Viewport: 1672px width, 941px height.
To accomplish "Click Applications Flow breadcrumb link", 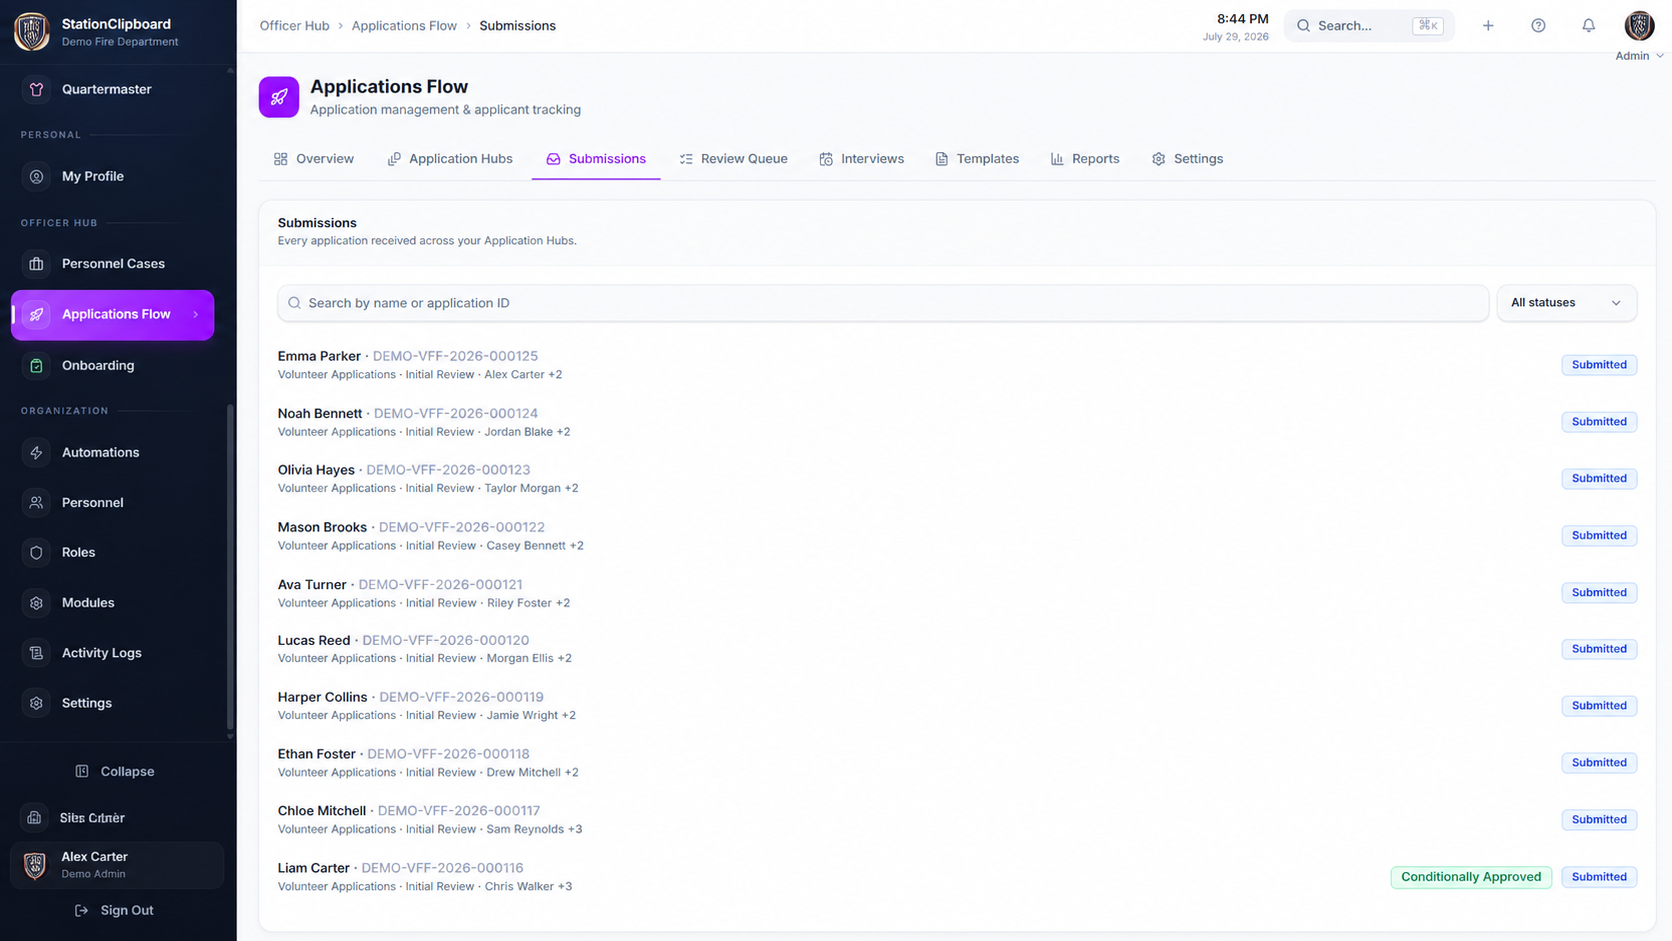I will pos(404,26).
